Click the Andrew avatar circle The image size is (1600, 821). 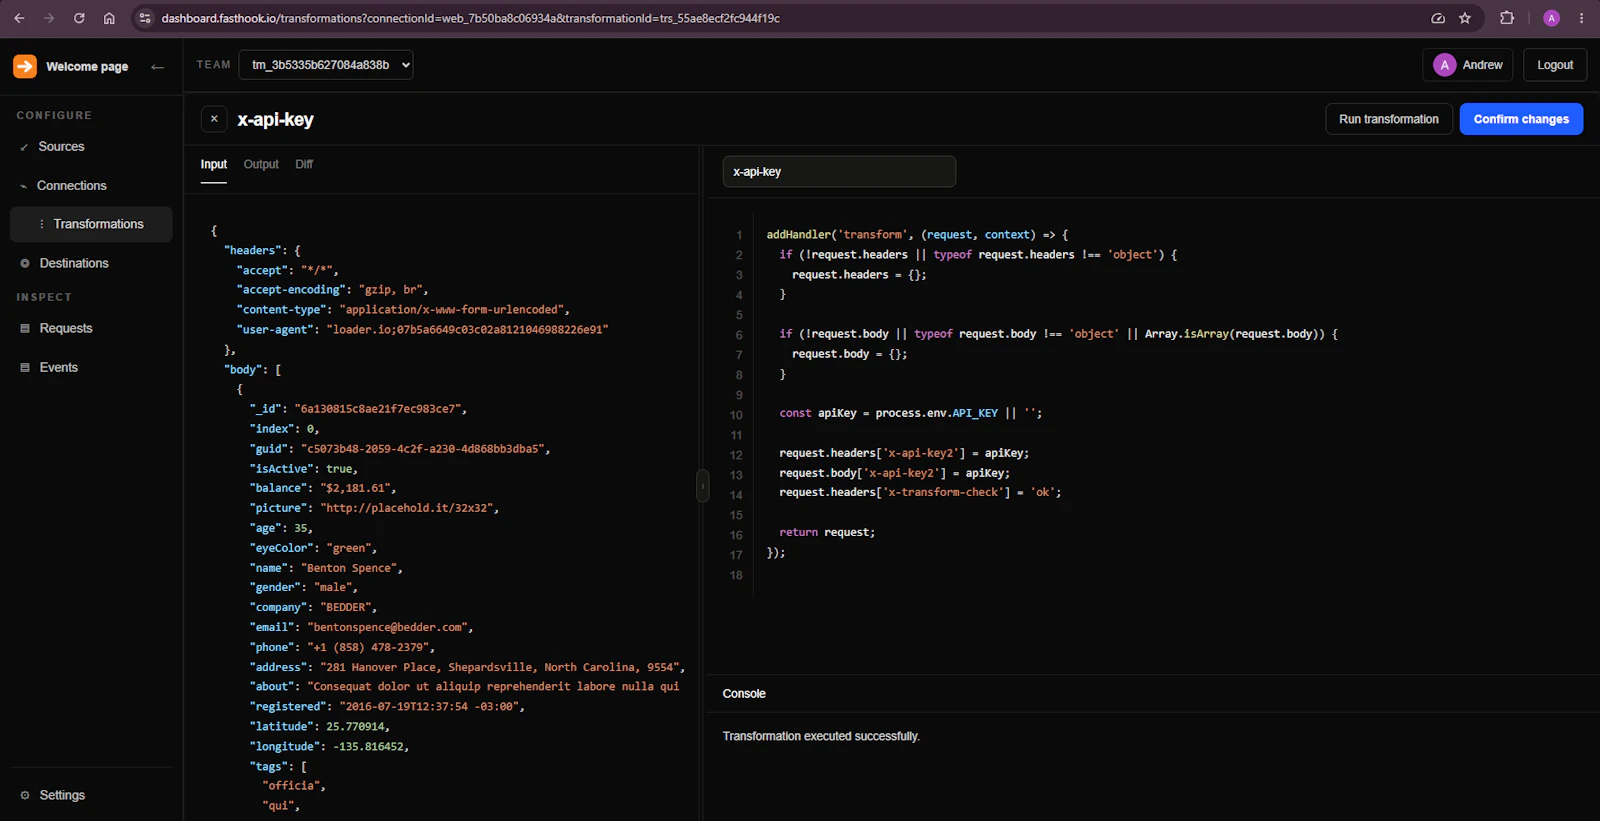[x=1444, y=65]
